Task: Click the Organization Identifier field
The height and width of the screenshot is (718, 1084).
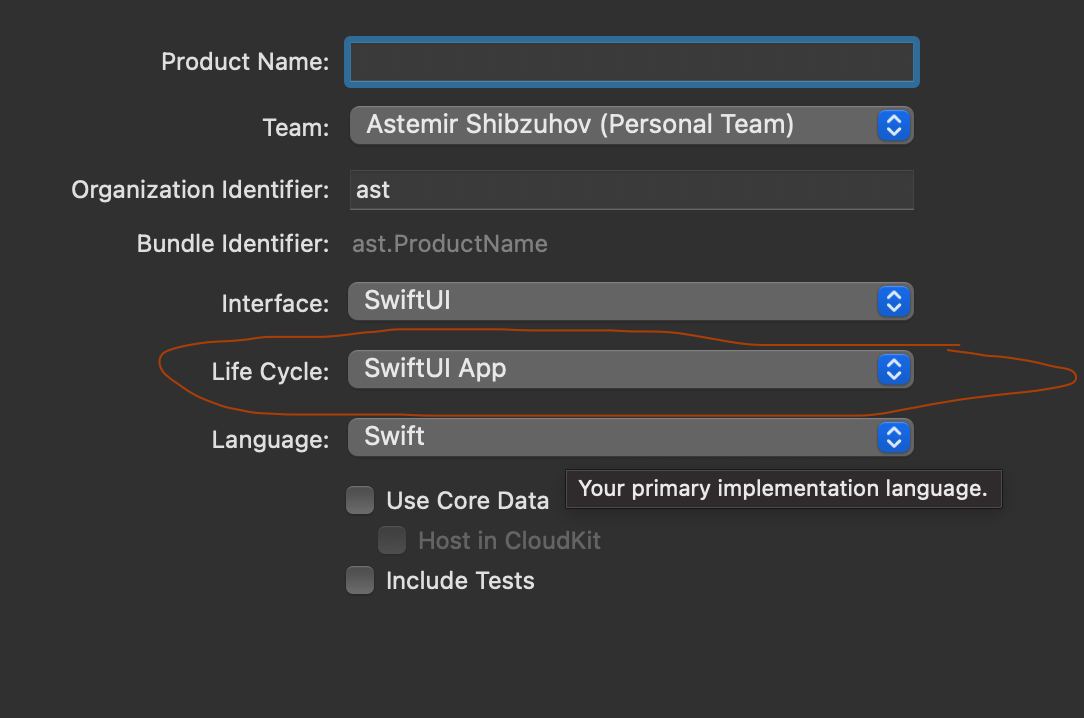Action: tap(632, 190)
